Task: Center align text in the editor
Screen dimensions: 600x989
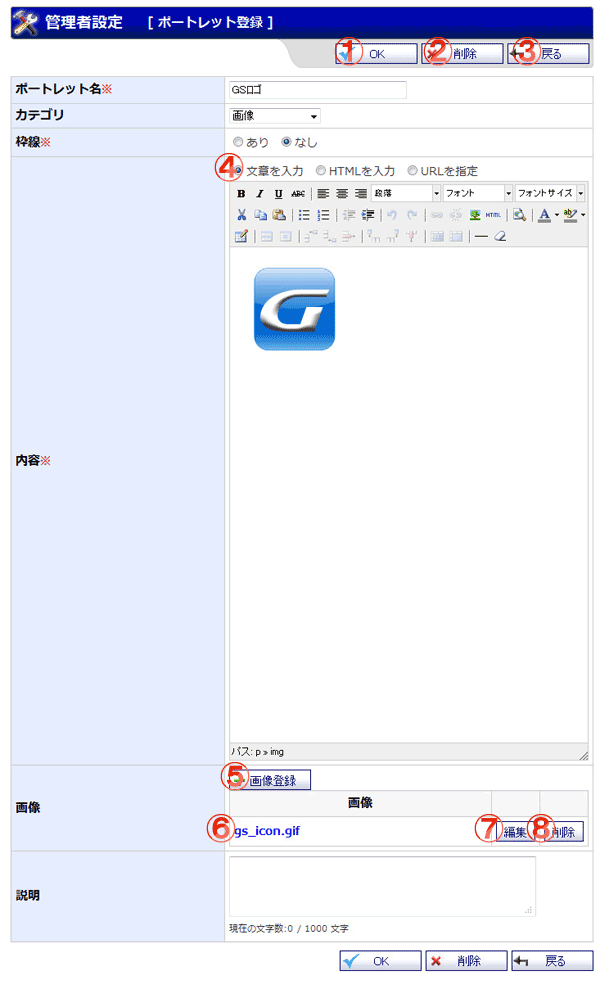Action: 342,194
